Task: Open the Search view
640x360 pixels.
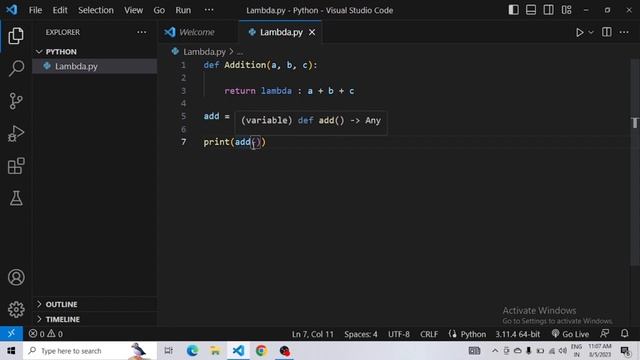Action: (x=16, y=68)
